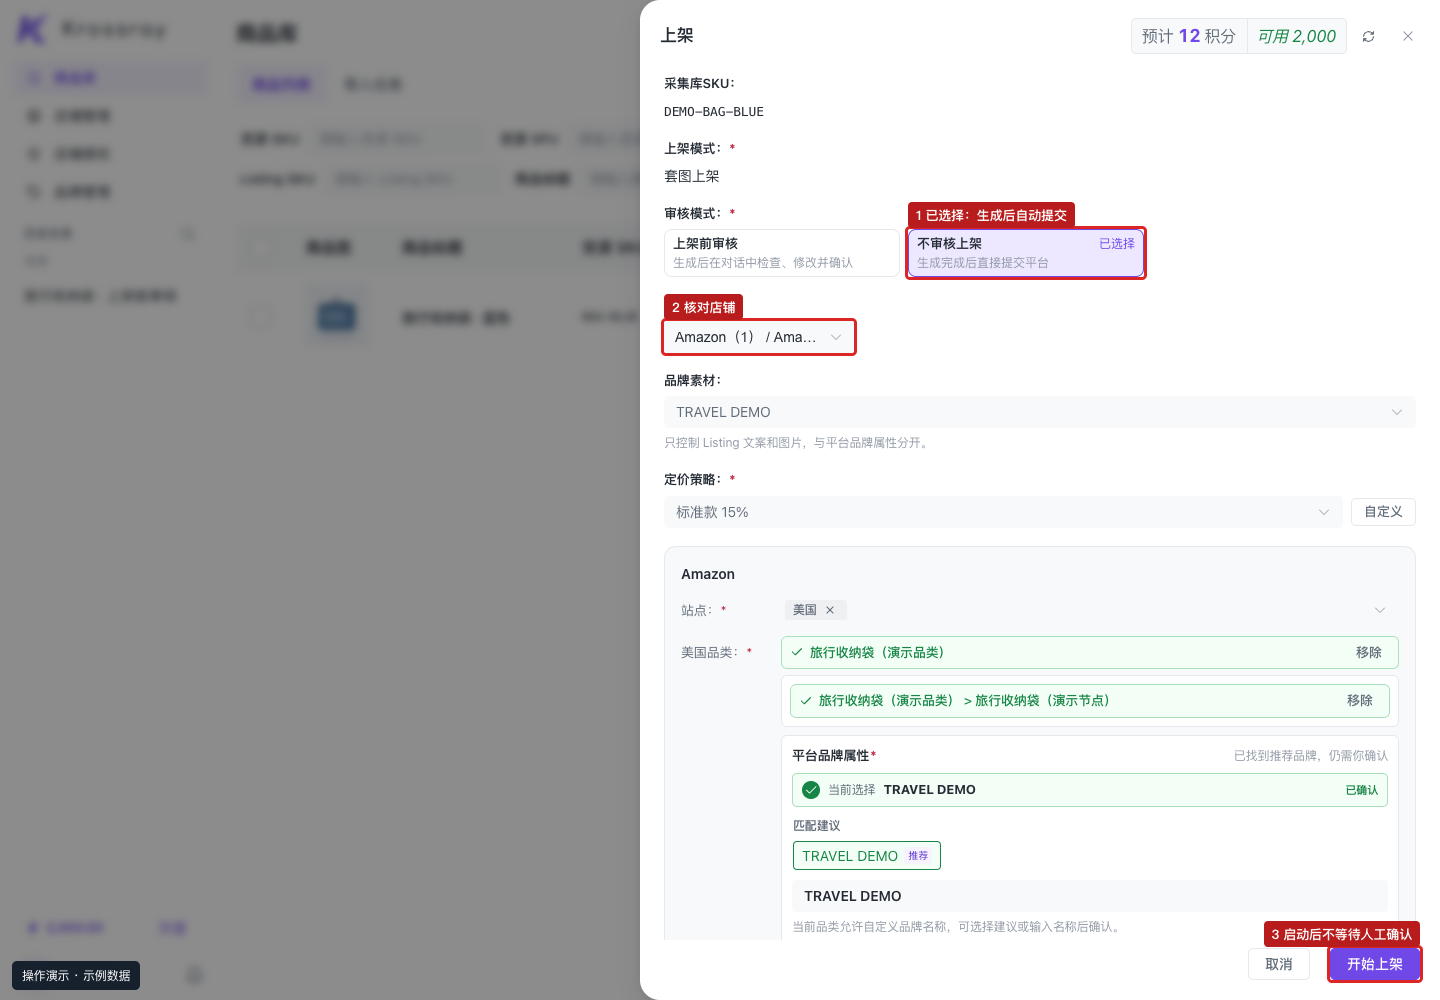Click the SKU value DEMO-BAG-BLUE
The width and height of the screenshot is (1440, 1000).
[x=714, y=112]
